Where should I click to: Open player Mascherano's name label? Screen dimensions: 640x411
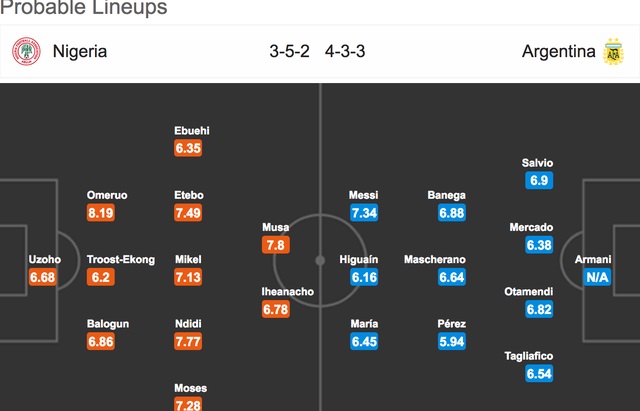coord(435,260)
